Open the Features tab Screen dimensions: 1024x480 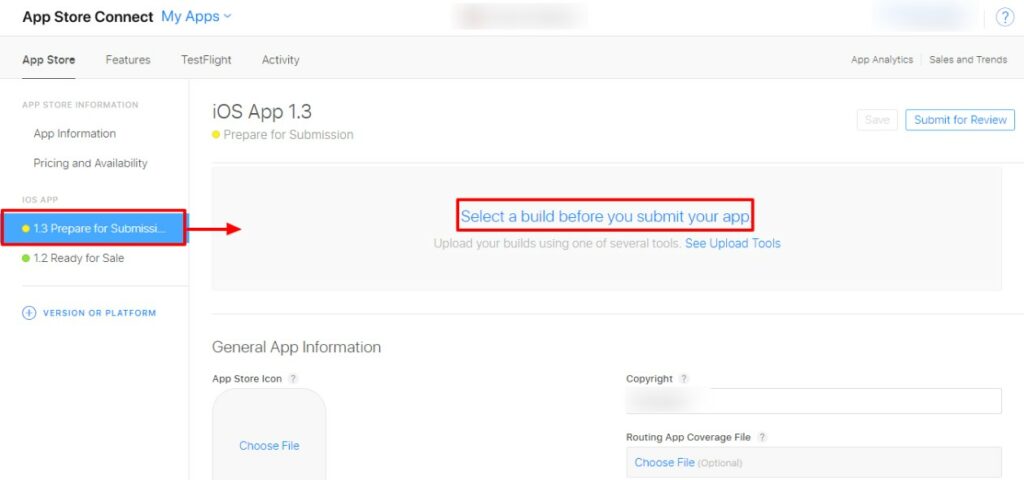[x=128, y=59]
